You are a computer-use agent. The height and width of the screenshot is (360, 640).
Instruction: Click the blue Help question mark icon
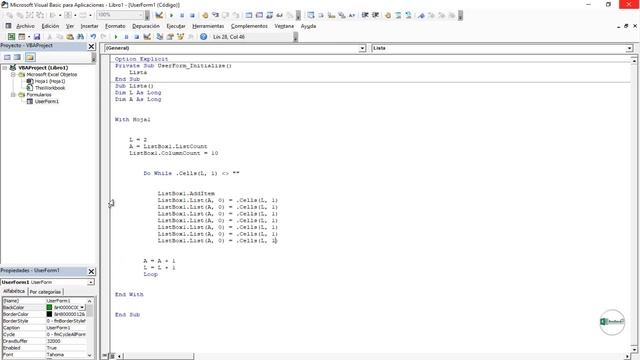(203, 37)
